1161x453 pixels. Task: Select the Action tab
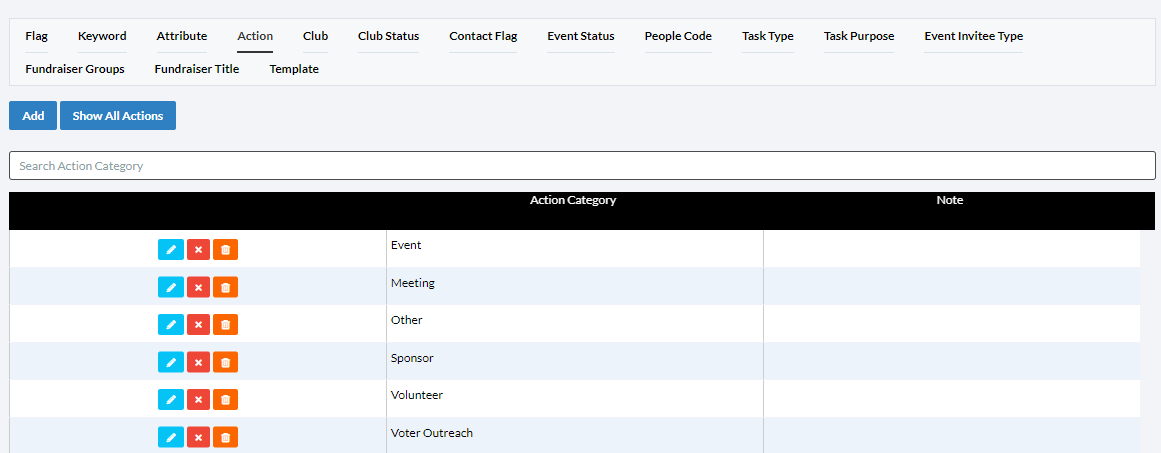coord(255,36)
